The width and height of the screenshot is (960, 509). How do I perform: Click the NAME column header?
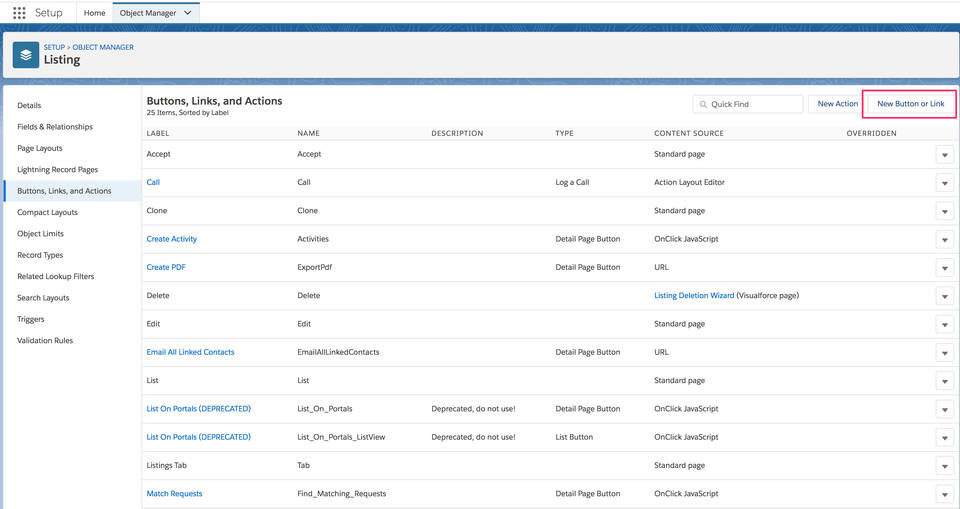point(309,133)
